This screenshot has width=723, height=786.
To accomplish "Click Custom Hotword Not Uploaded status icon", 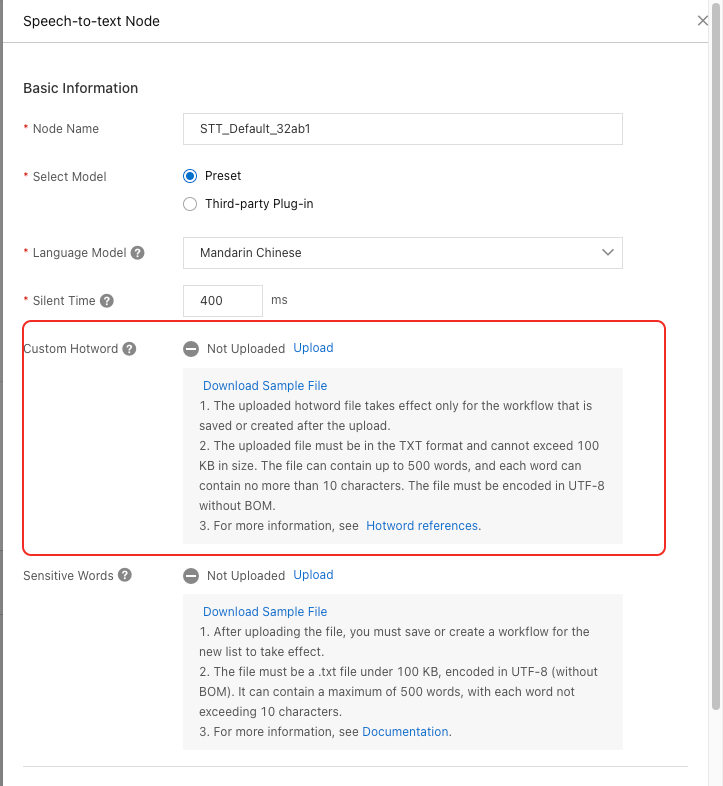I will click(x=191, y=349).
